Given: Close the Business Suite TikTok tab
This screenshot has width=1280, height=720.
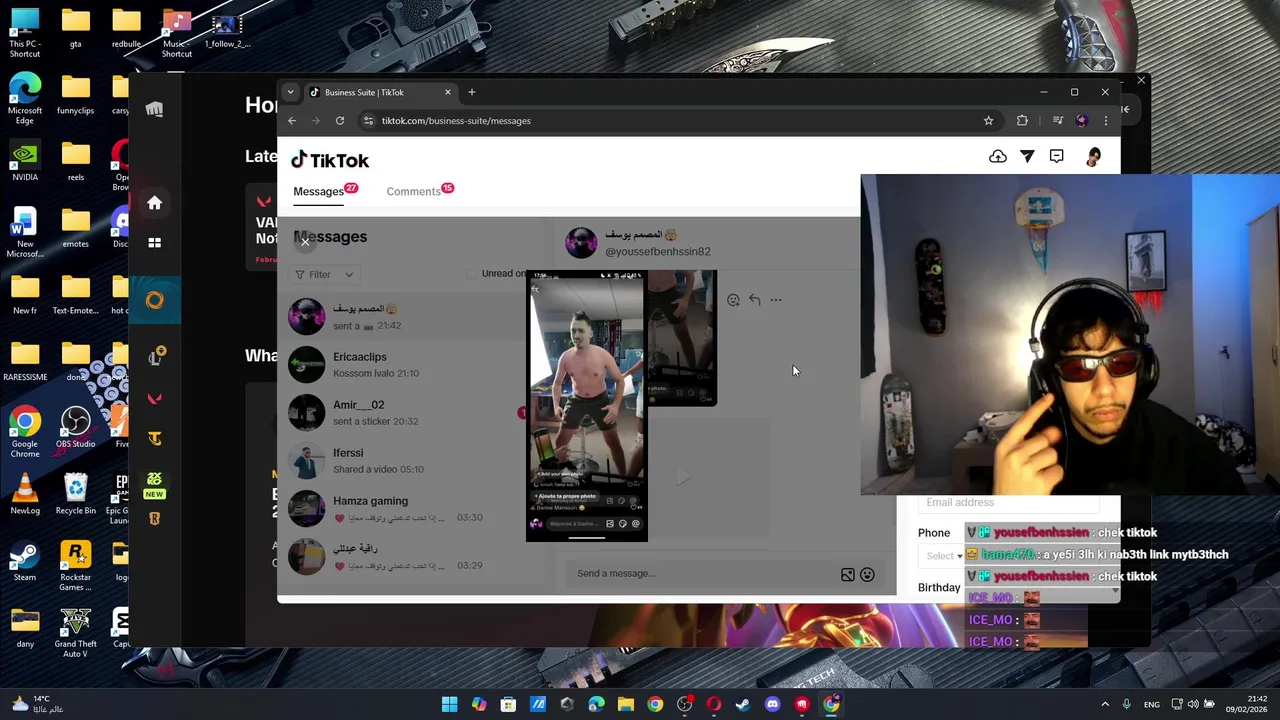Looking at the screenshot, I should pos(448,92).
